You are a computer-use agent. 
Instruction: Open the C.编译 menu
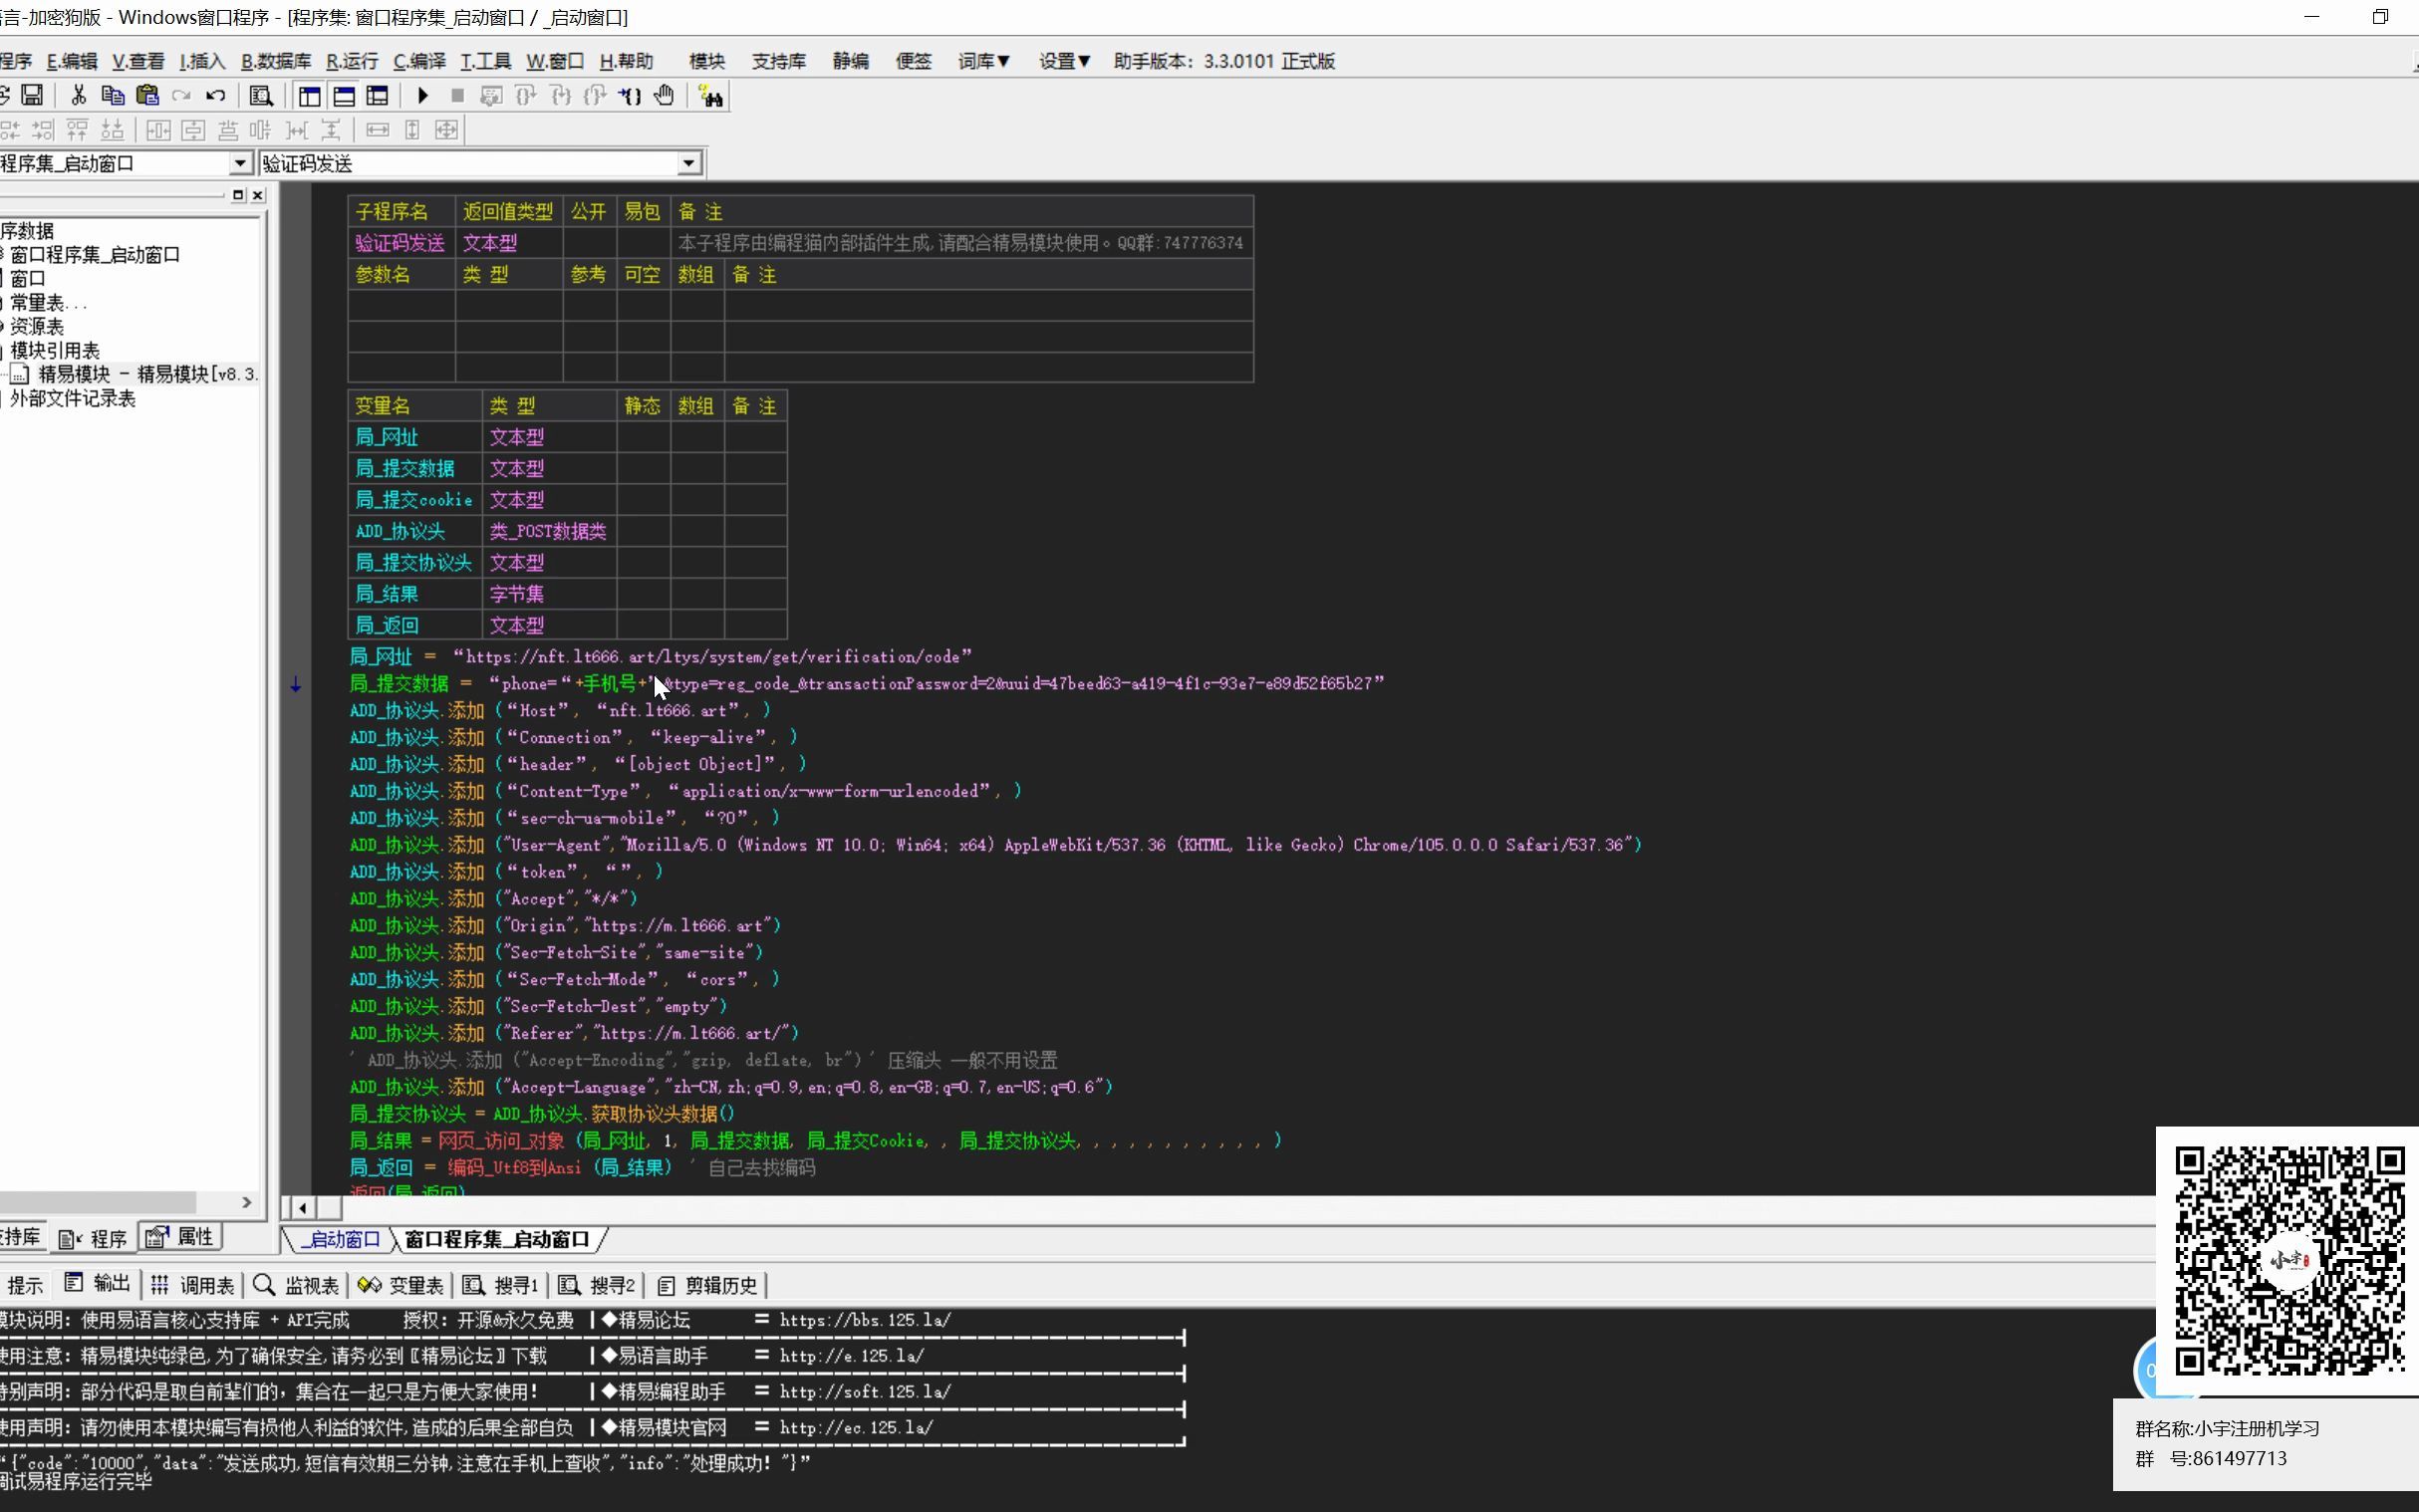click(420, 61)
